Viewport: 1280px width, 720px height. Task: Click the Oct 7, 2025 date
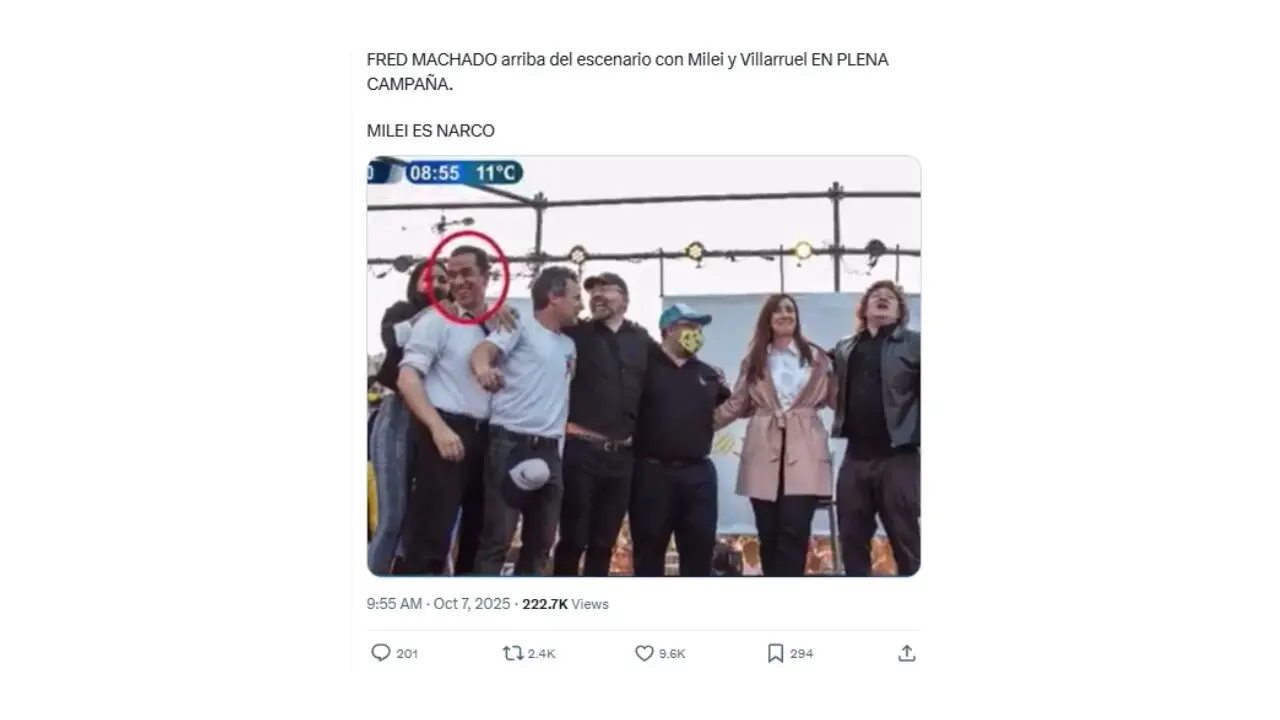pos(472,604)
